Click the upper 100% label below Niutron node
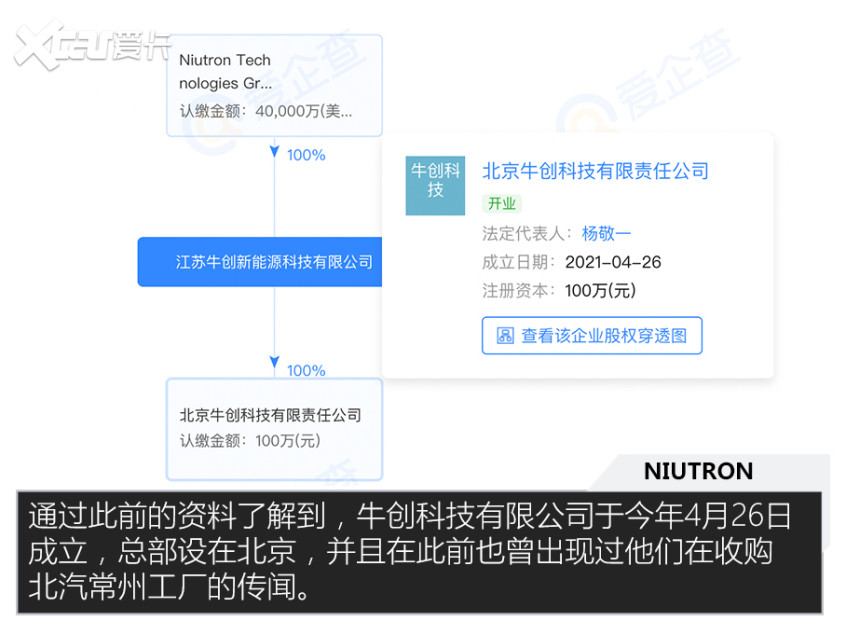The height and width of the screenshot is (635, 846). [x=306, y=155]
